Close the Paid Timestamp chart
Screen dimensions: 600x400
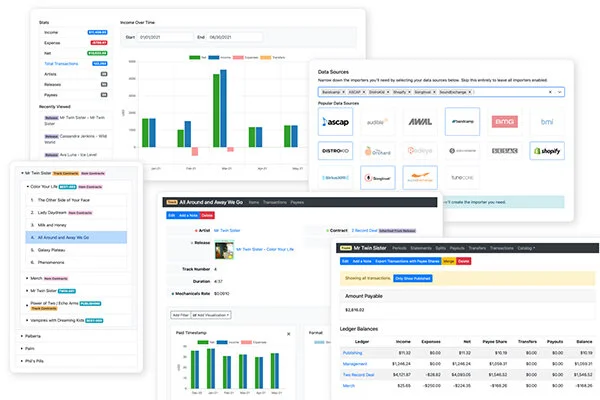click(289, 334)
